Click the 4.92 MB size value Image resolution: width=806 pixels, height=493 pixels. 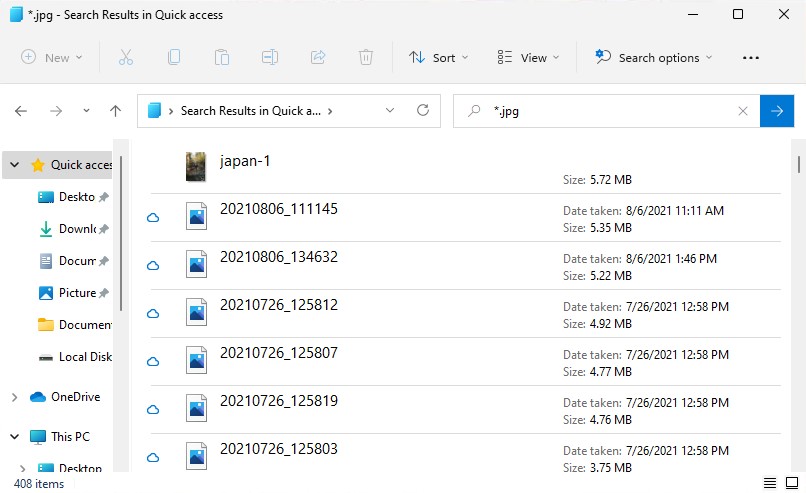click(611, 324)
